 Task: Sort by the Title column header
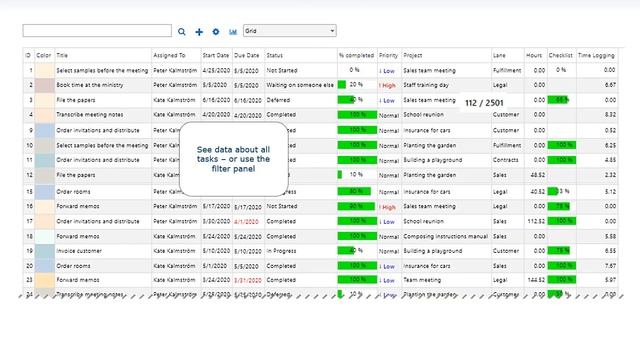(62, 55)
